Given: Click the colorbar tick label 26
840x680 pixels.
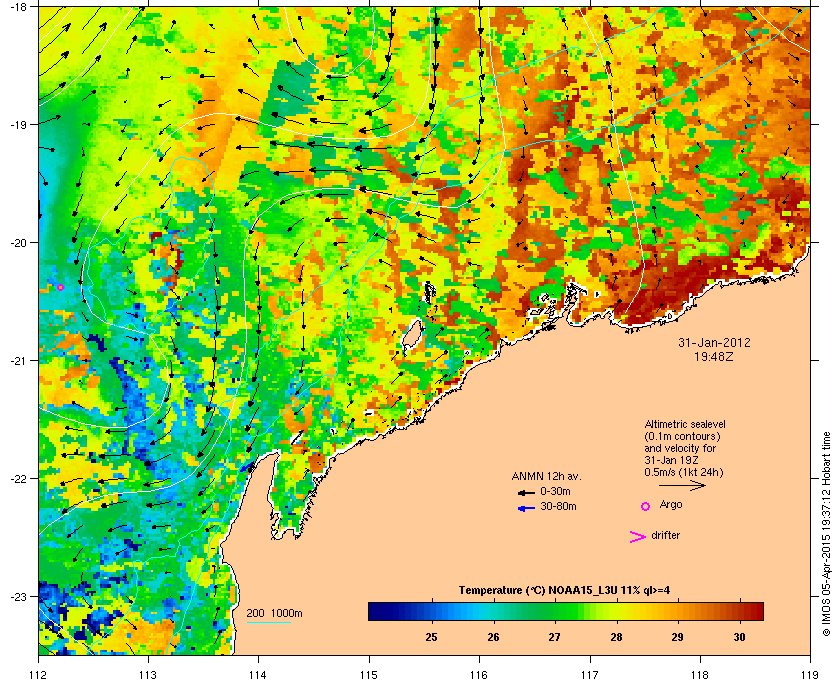Looking at the screenshot, I should click(493, 637).
